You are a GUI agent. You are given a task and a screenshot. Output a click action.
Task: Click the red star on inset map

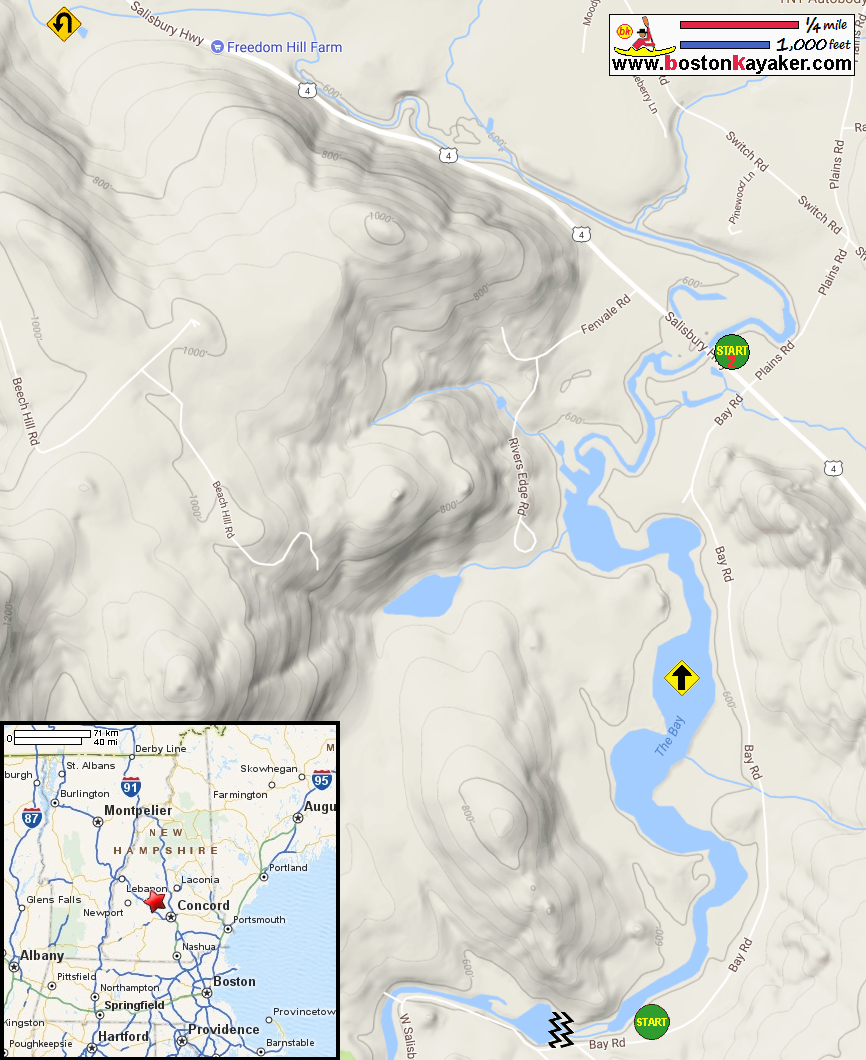click(155, 901)
